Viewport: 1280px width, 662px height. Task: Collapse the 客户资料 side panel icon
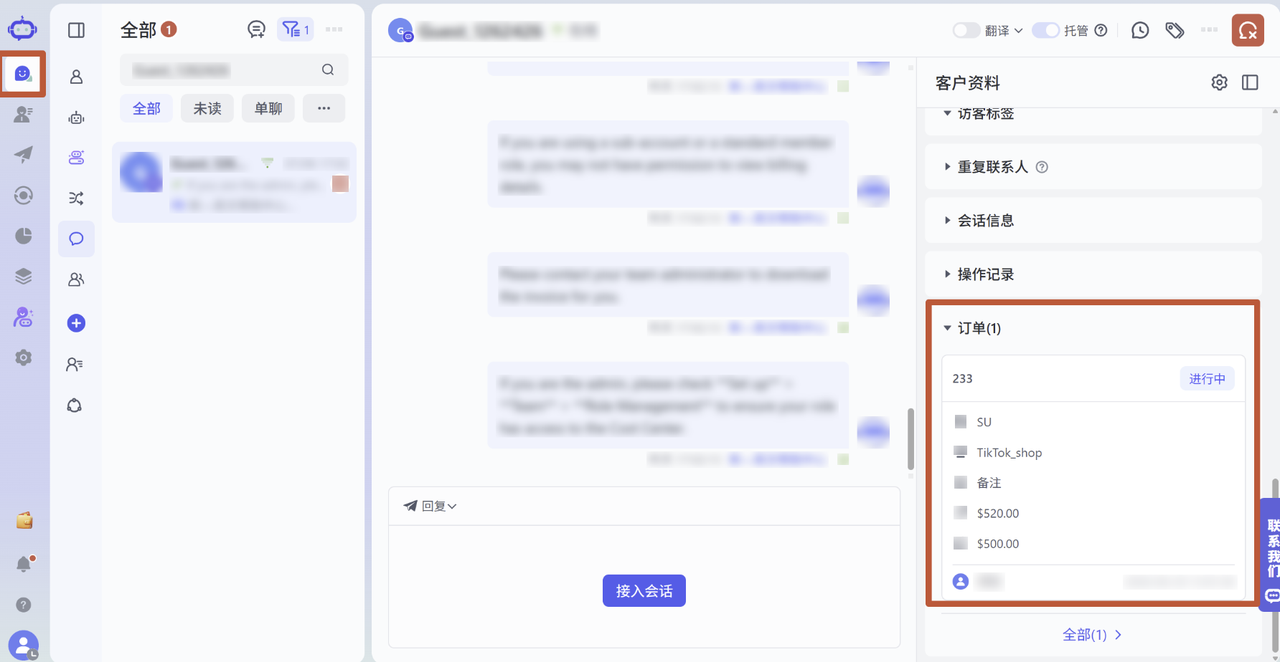1250,83
